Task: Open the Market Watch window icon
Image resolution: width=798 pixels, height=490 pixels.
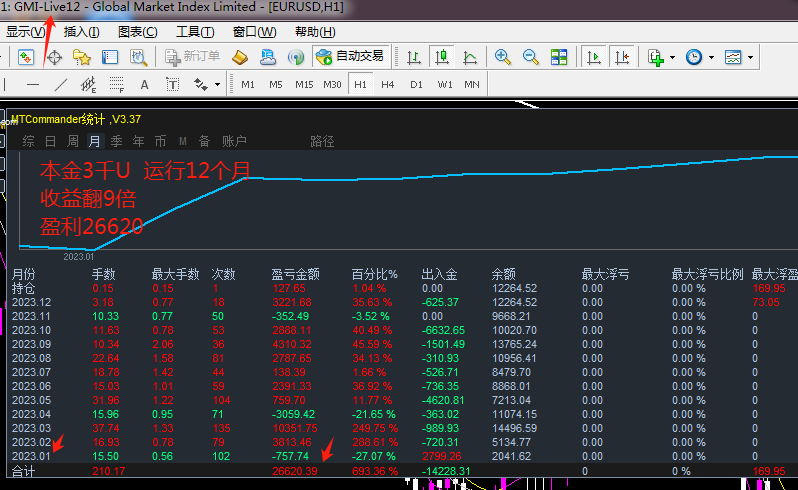Action: pos(25,57)
